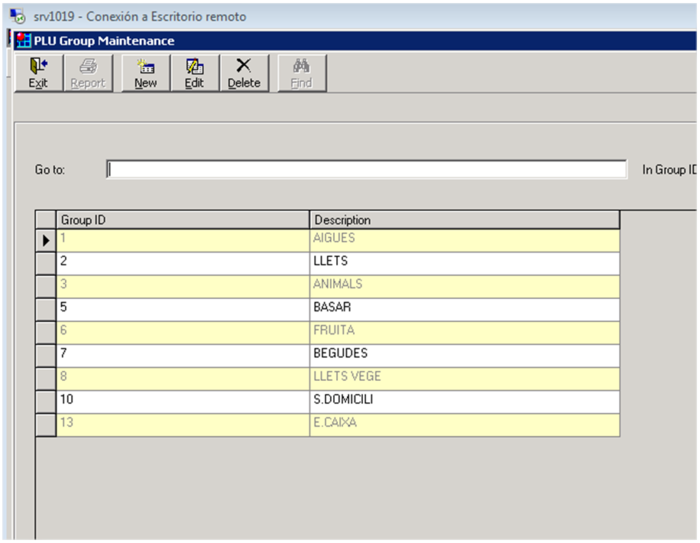The width and height of the screenshot is (700, 543).
Task: Sort by Group ID column header
Action: tap(183, 220)
